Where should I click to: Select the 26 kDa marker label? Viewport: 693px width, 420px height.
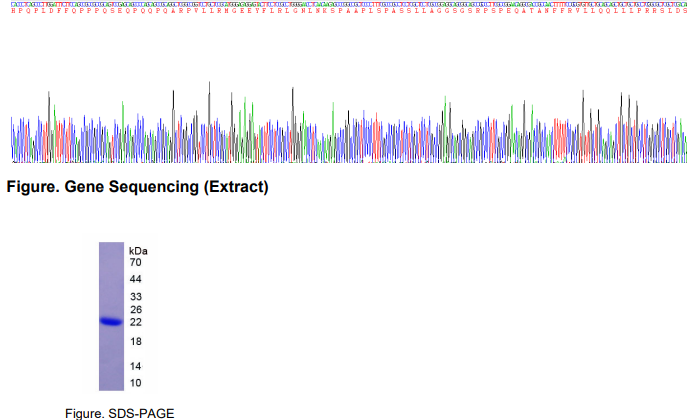click(x=135, y=309)
